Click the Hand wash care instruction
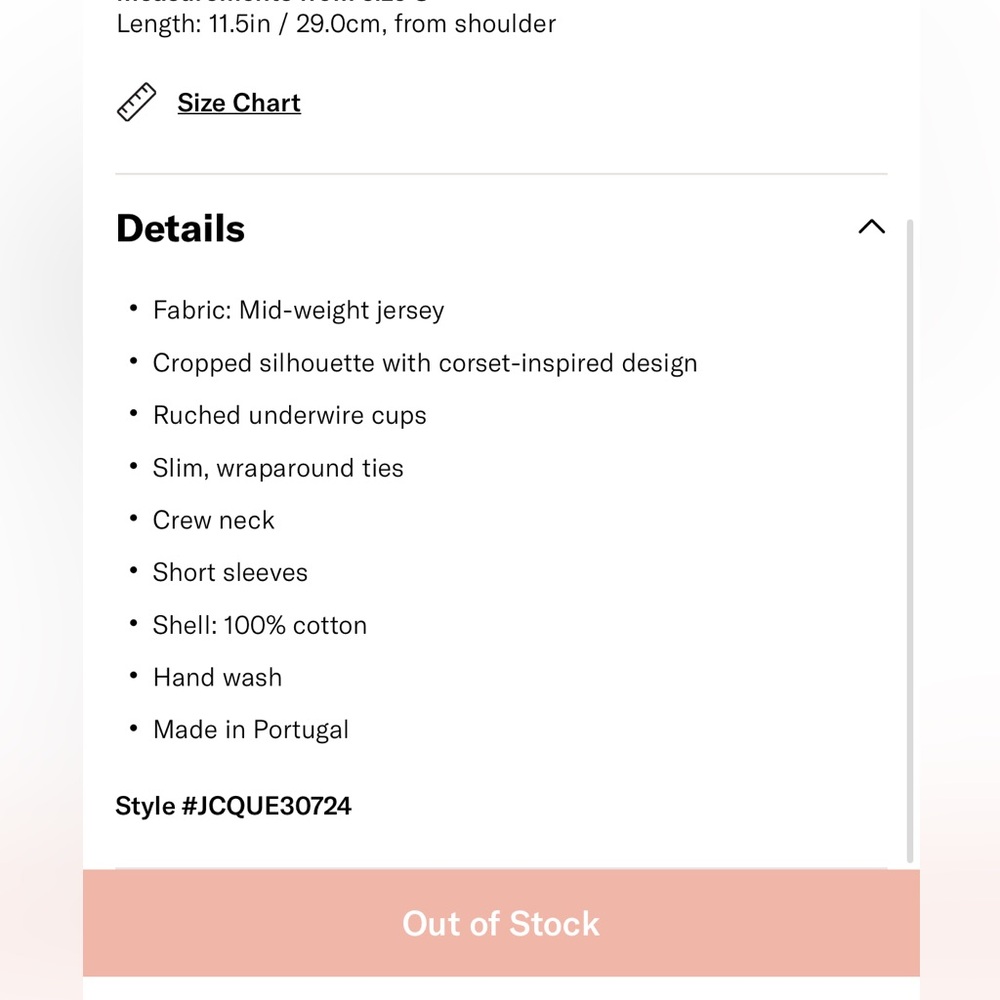This screenshot has width=1000, height=1000. (217, 677)
